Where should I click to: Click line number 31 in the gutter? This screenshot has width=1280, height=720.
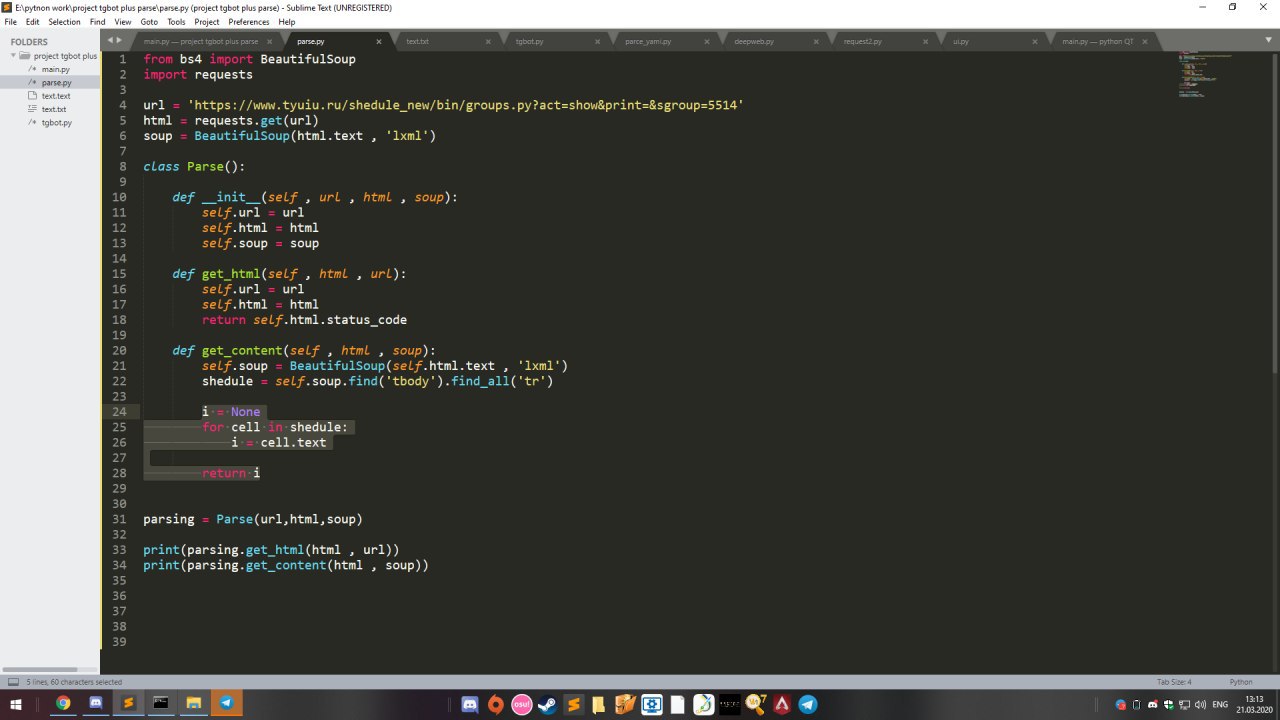click(x=120, y=519)
